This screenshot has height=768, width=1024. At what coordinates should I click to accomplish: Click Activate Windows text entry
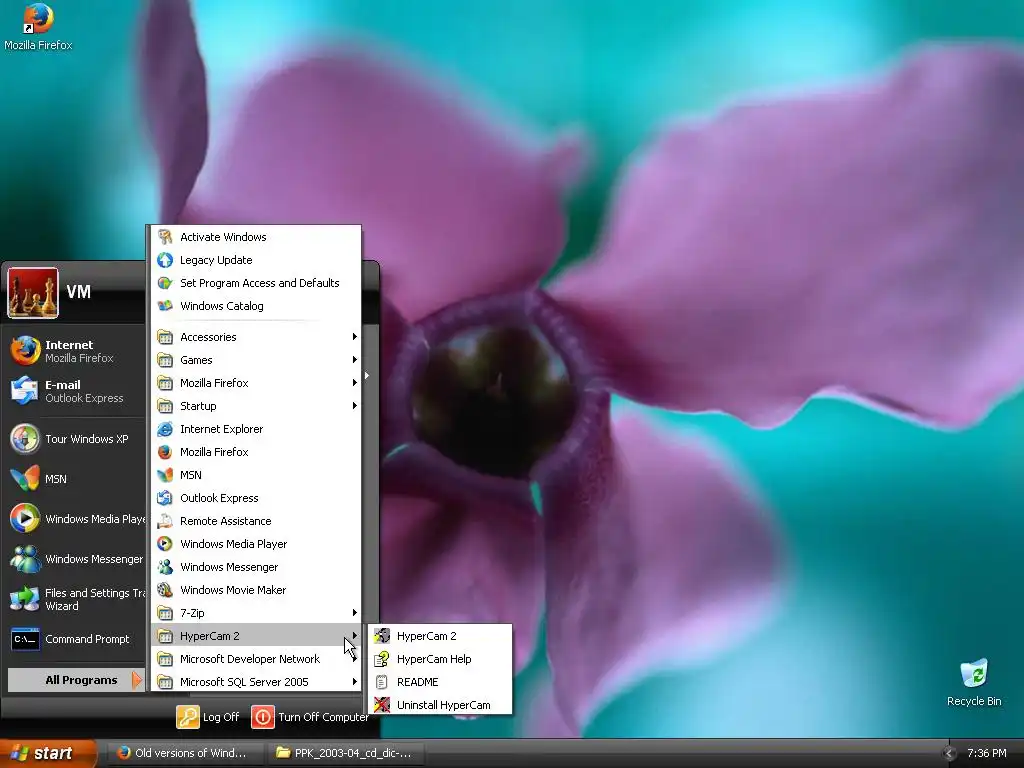223,237
